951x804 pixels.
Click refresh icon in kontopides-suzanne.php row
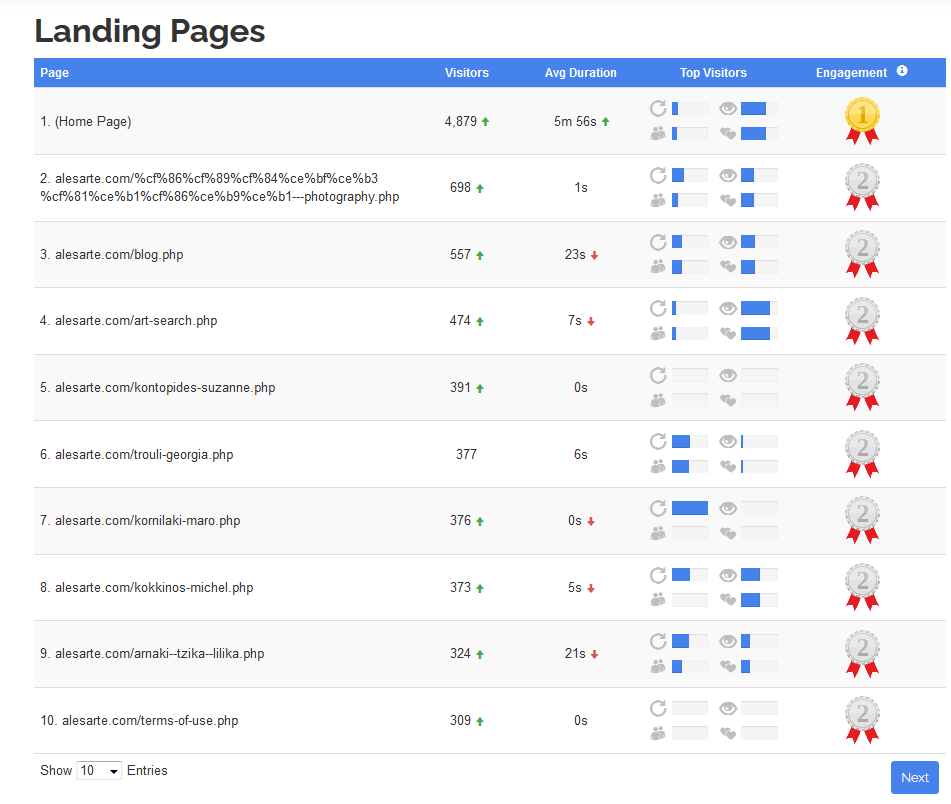pos(658,375)
